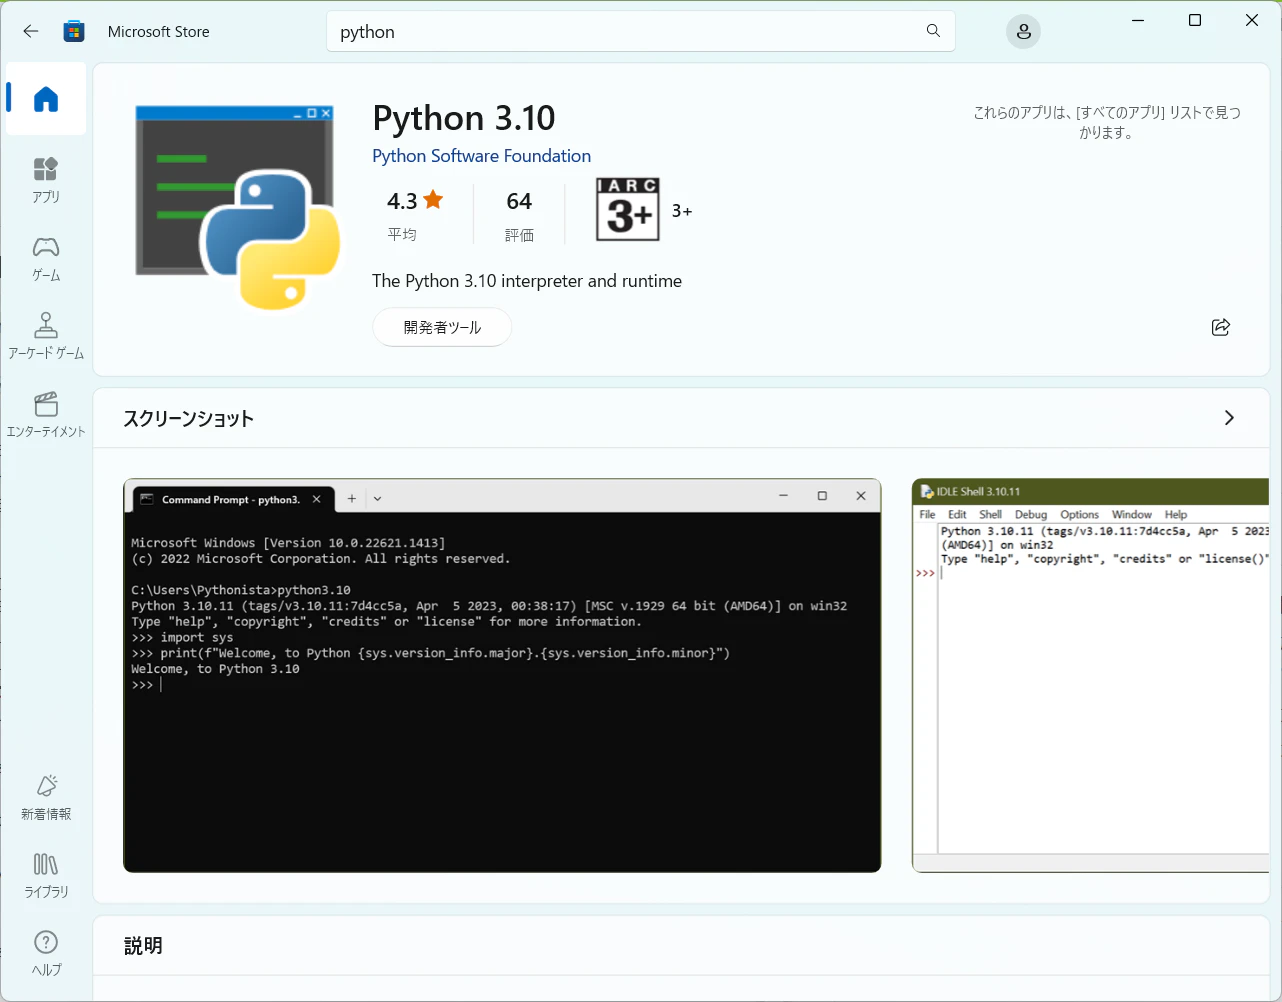Minimize the Microsoft Store window
This screenshot has width=1282, height=1002.
(1138, 20)
